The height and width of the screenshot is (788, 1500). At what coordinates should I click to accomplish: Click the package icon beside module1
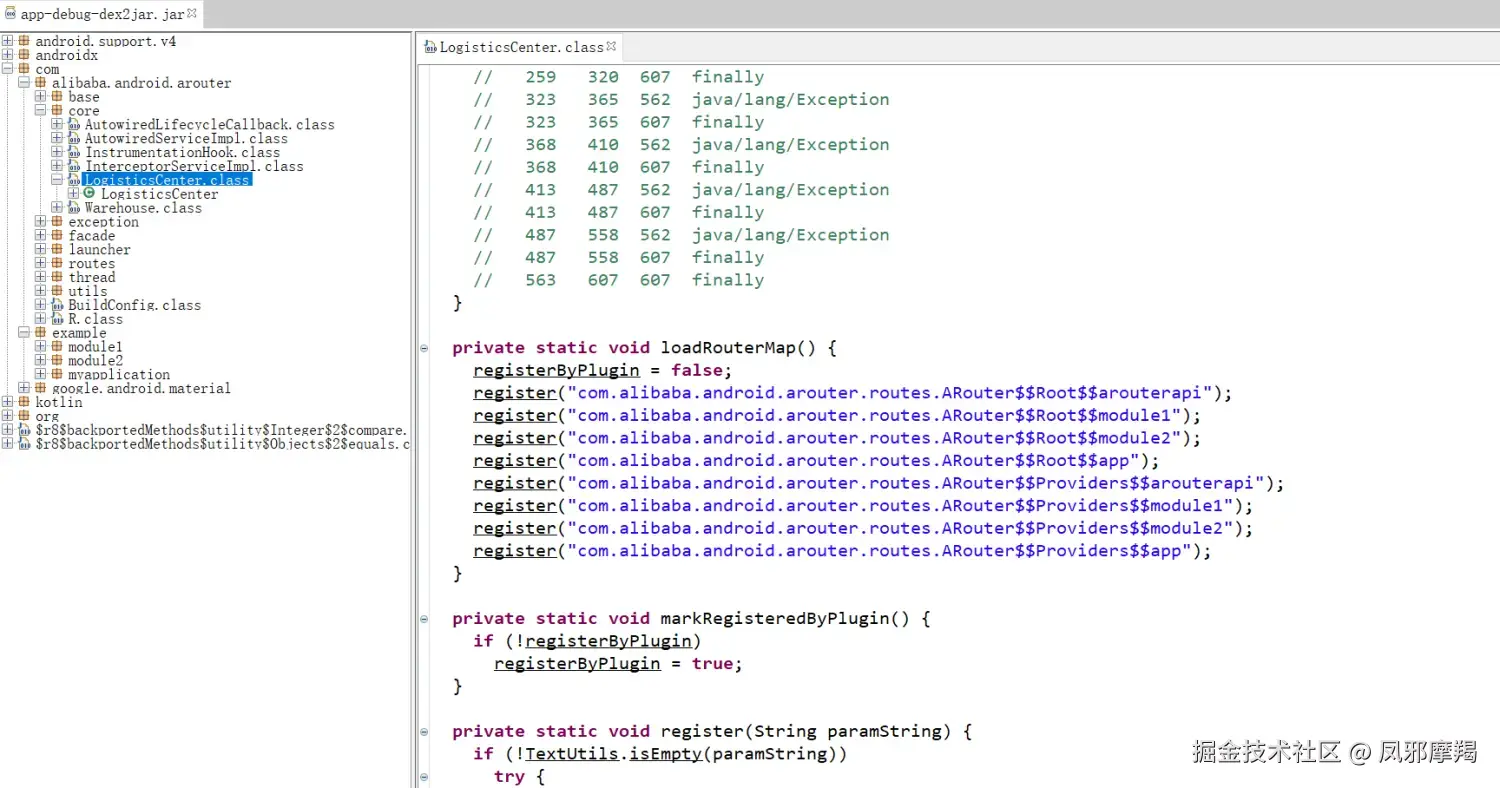(57, 347)
